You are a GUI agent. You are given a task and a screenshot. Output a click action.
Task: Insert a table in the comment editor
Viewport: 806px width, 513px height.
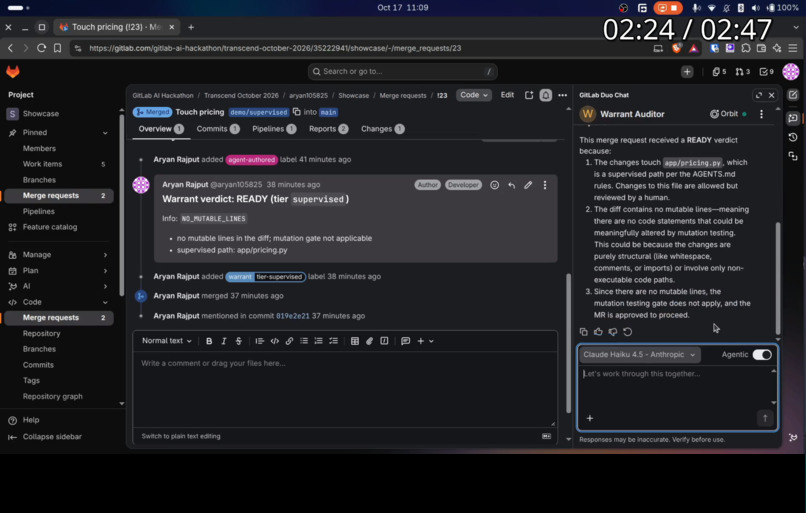[x=355, y=341]
